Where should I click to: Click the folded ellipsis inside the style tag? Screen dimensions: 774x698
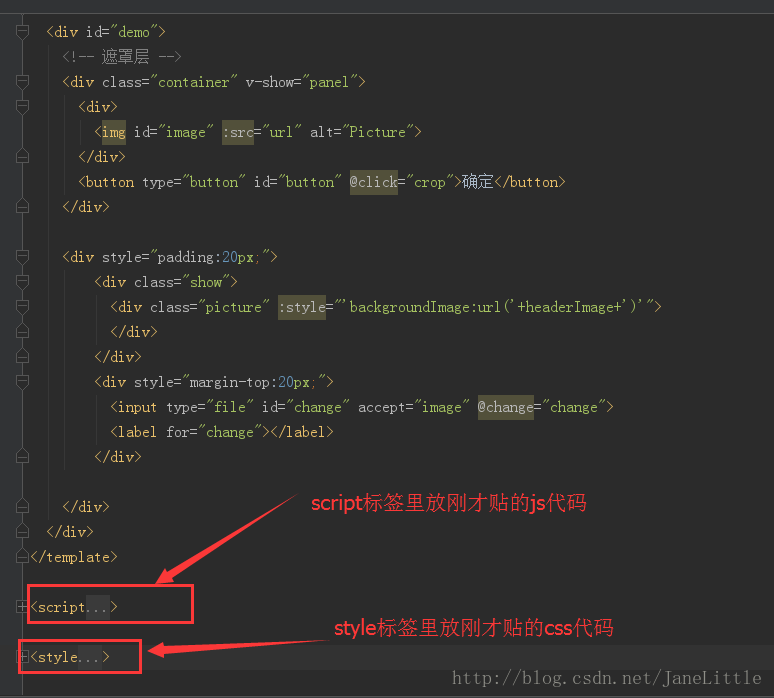tap(90, 657)
